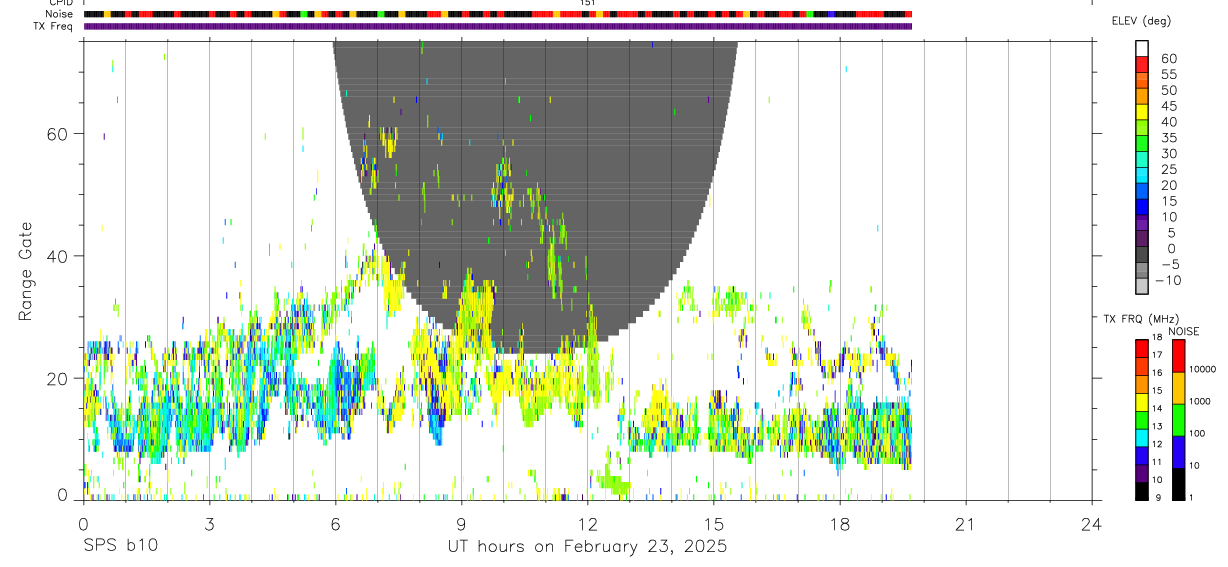The image size is (1228, 567).
Task: Click the x-axis tick label '6'
Action: click(x=335, y=524)
